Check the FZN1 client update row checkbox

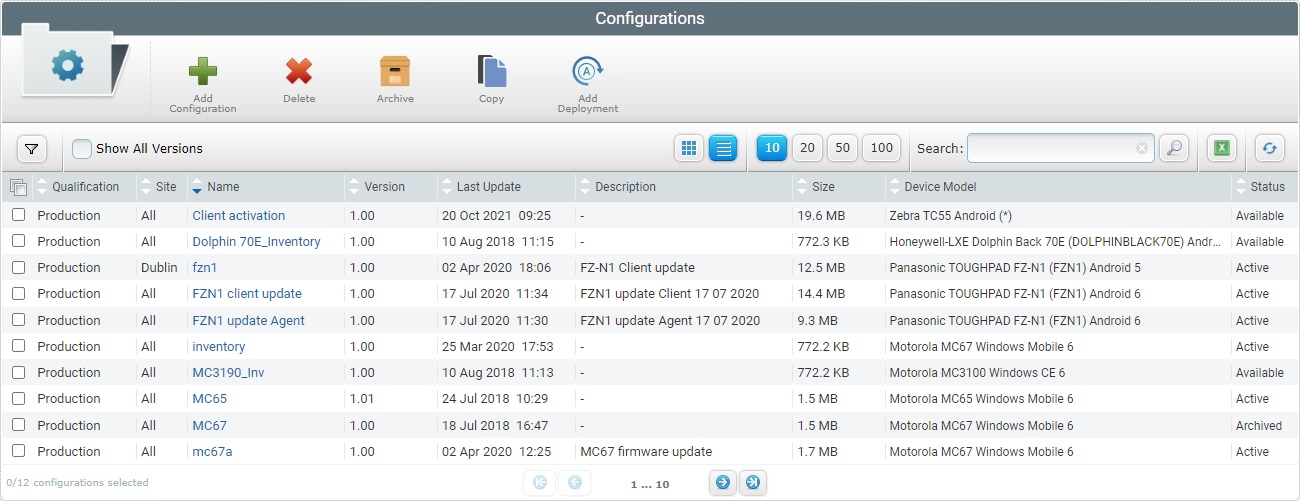[18, 294]
